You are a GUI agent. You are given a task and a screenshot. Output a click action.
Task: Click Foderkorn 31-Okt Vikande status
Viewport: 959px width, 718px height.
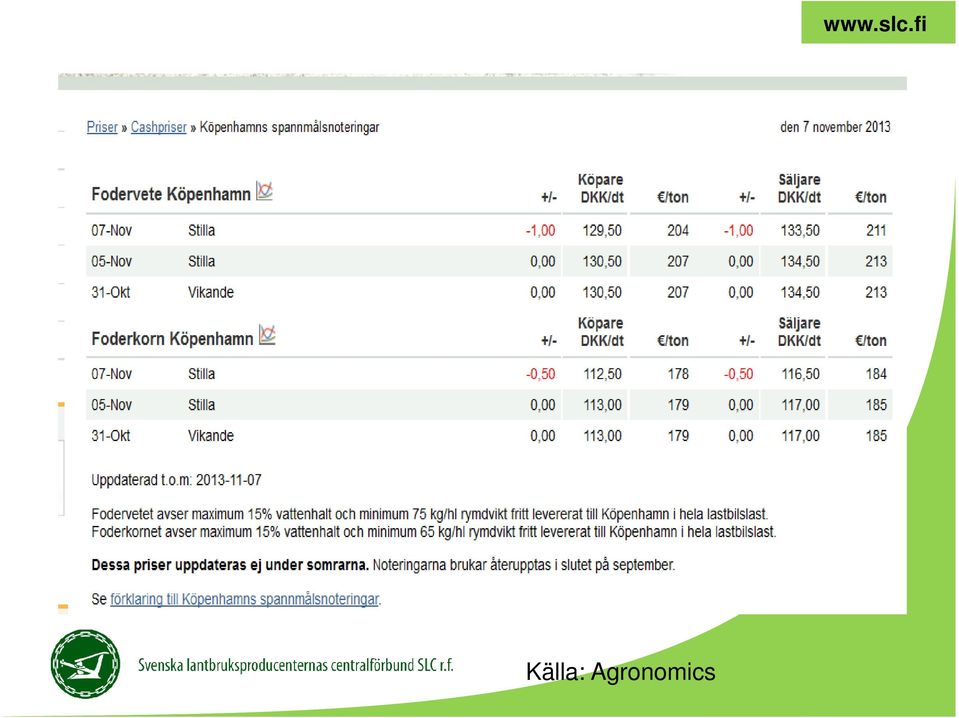pos(211,436)
